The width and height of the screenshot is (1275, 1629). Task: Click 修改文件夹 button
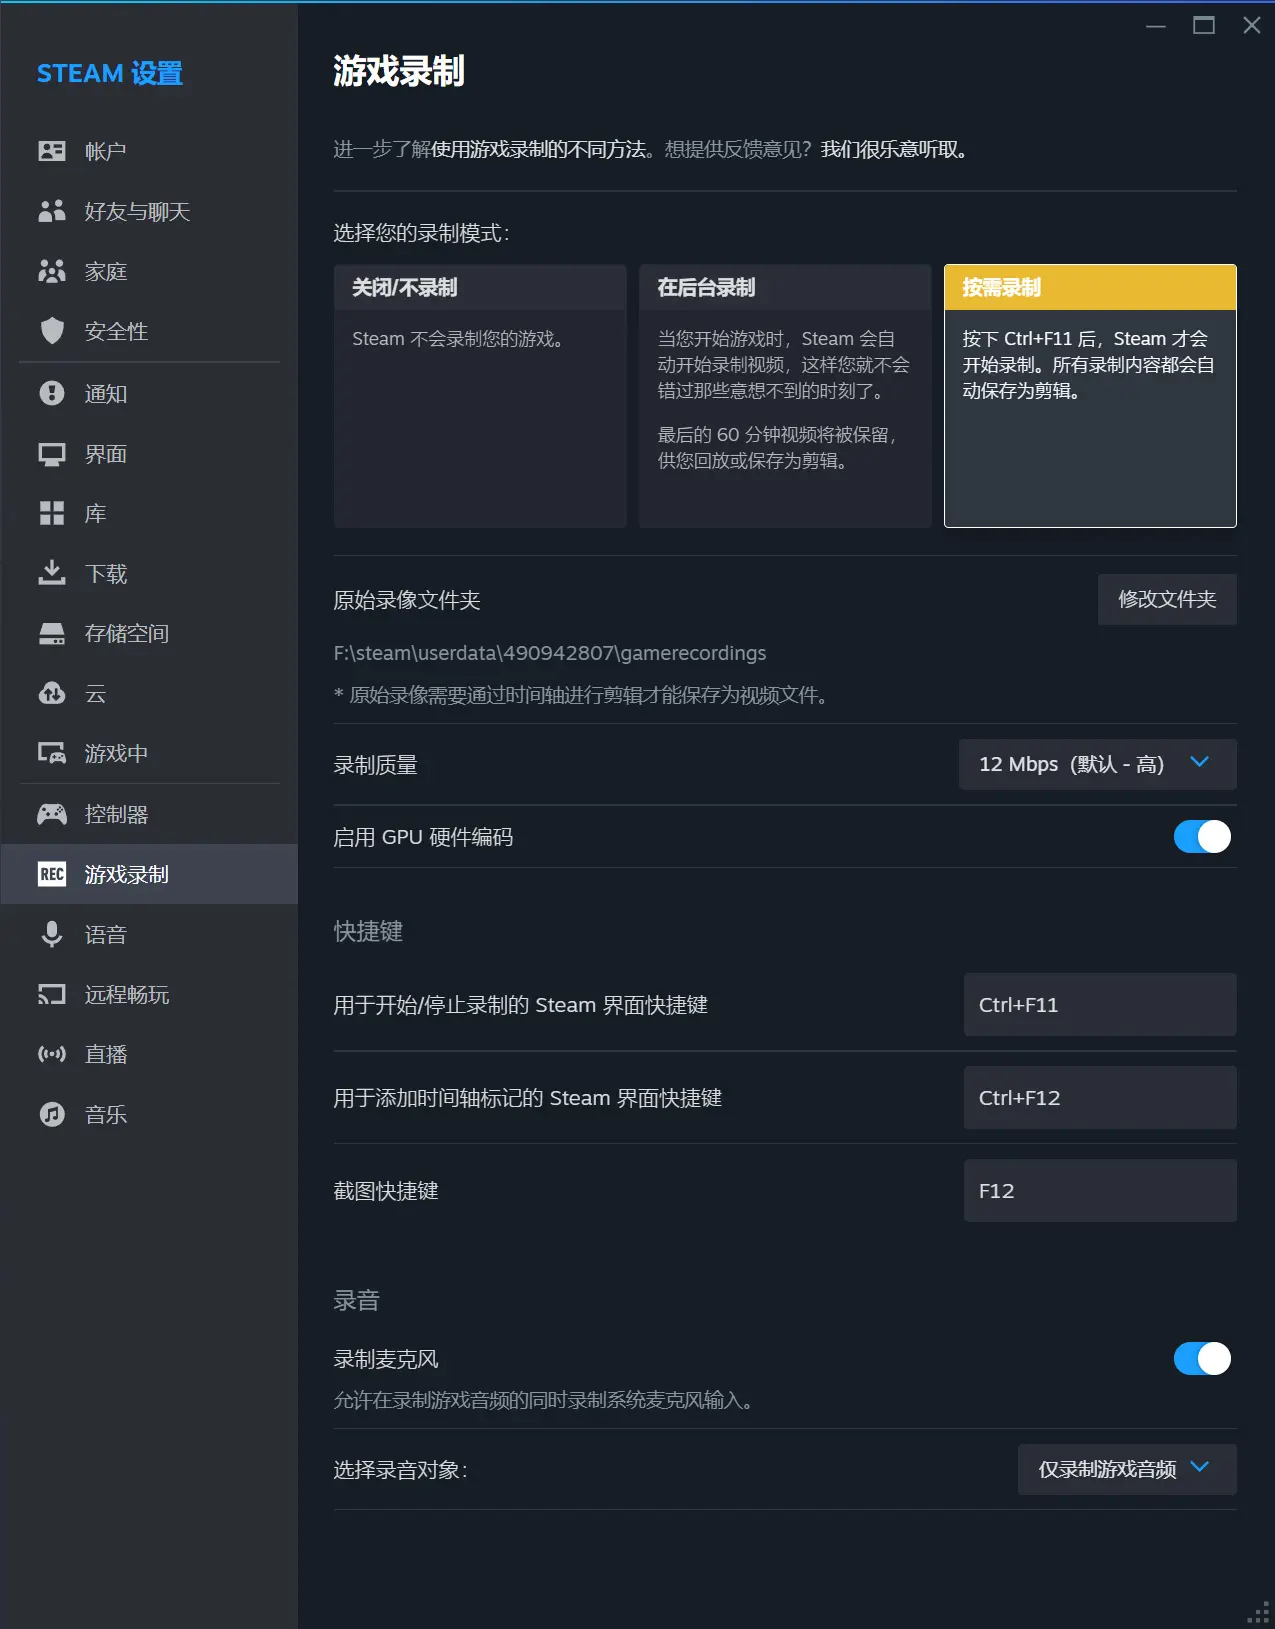coord(1167,599)
